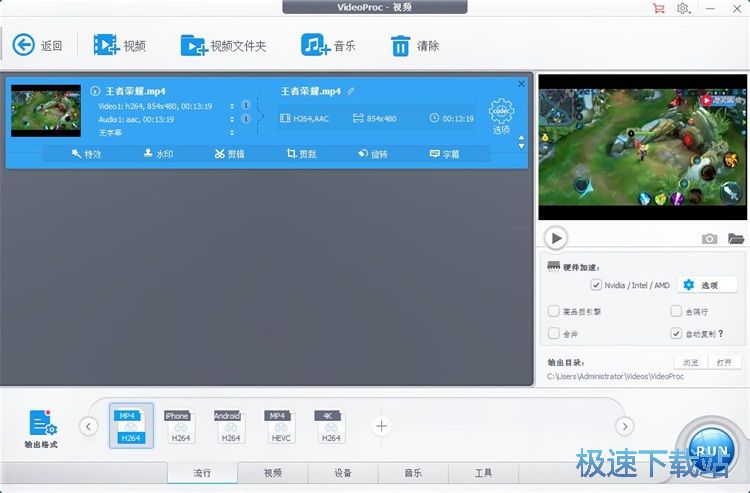Open codec 选项 gear for the video
The width and height of the screenshot is (750, 493).
(x=501, y=116)
